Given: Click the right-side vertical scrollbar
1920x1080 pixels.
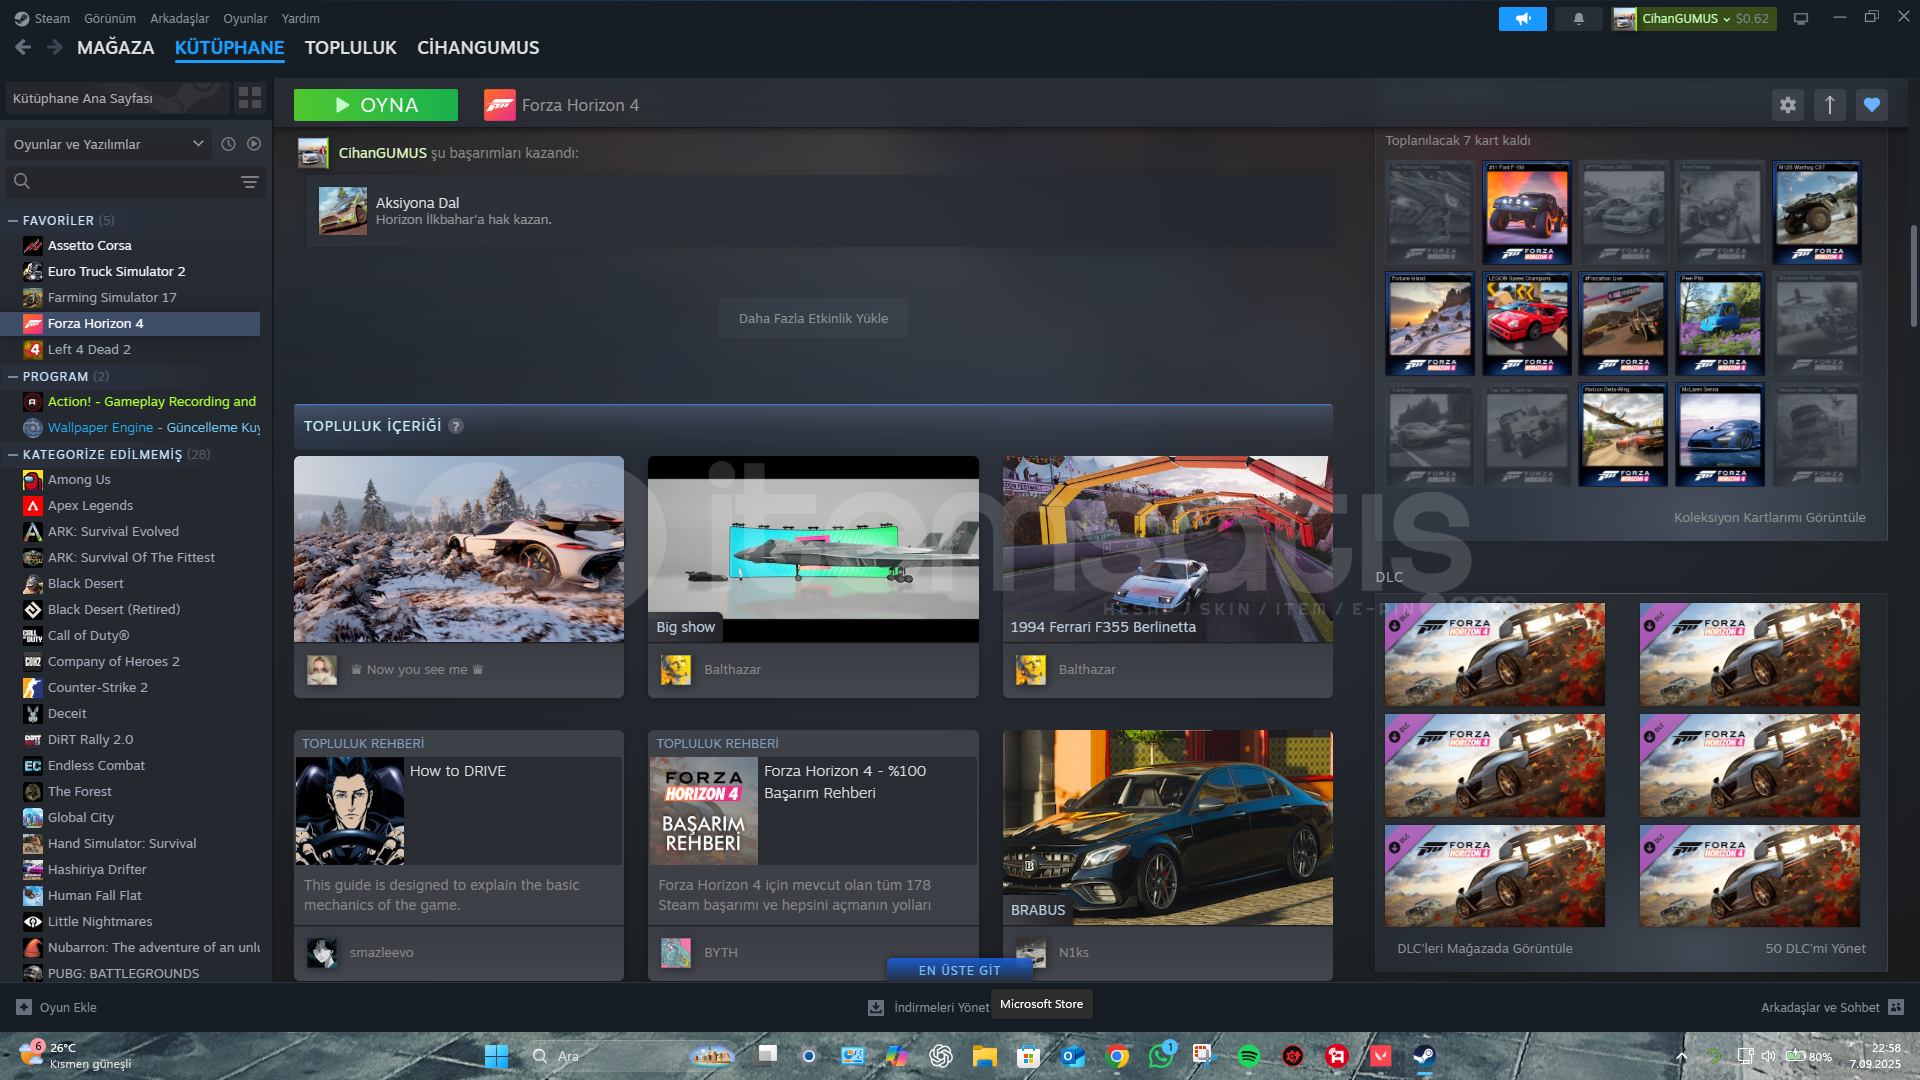Looking at the screenshot, I should coord(1914,276).
